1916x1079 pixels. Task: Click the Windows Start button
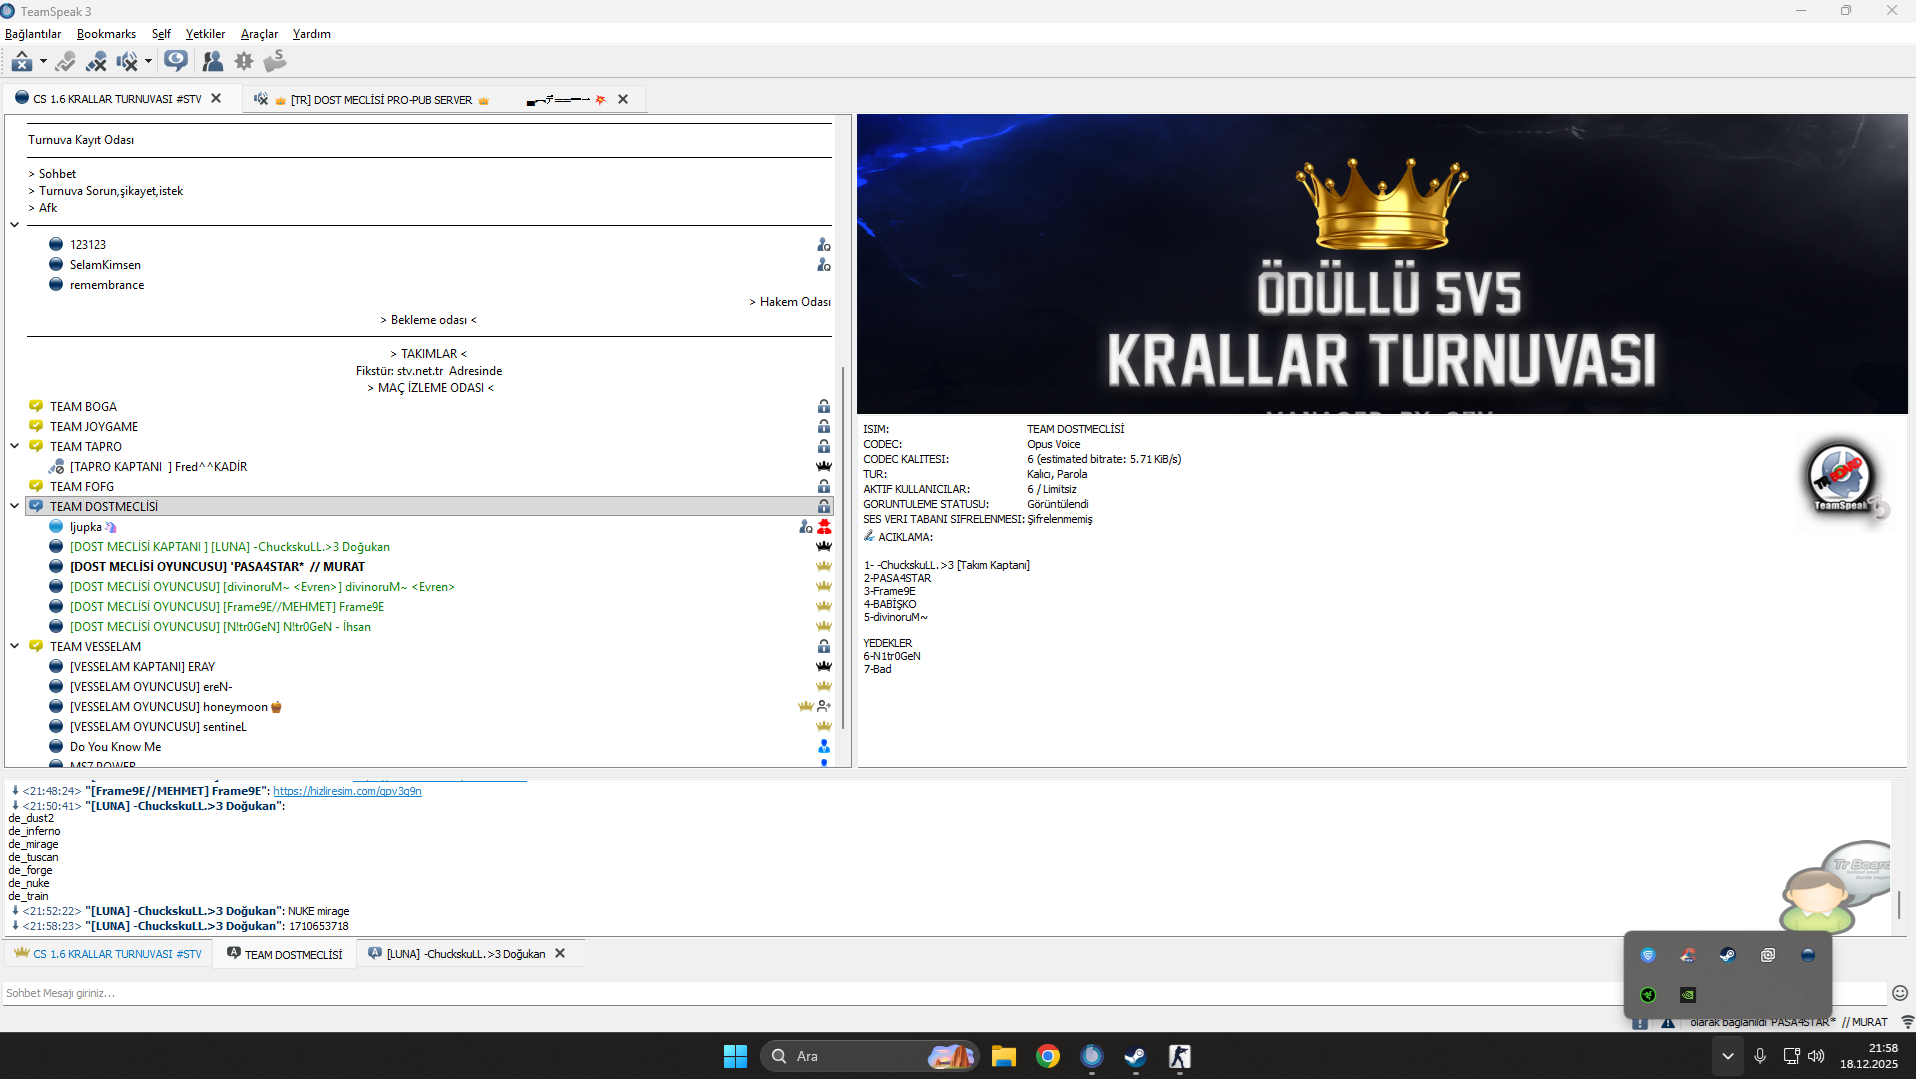coord(735,1056)
